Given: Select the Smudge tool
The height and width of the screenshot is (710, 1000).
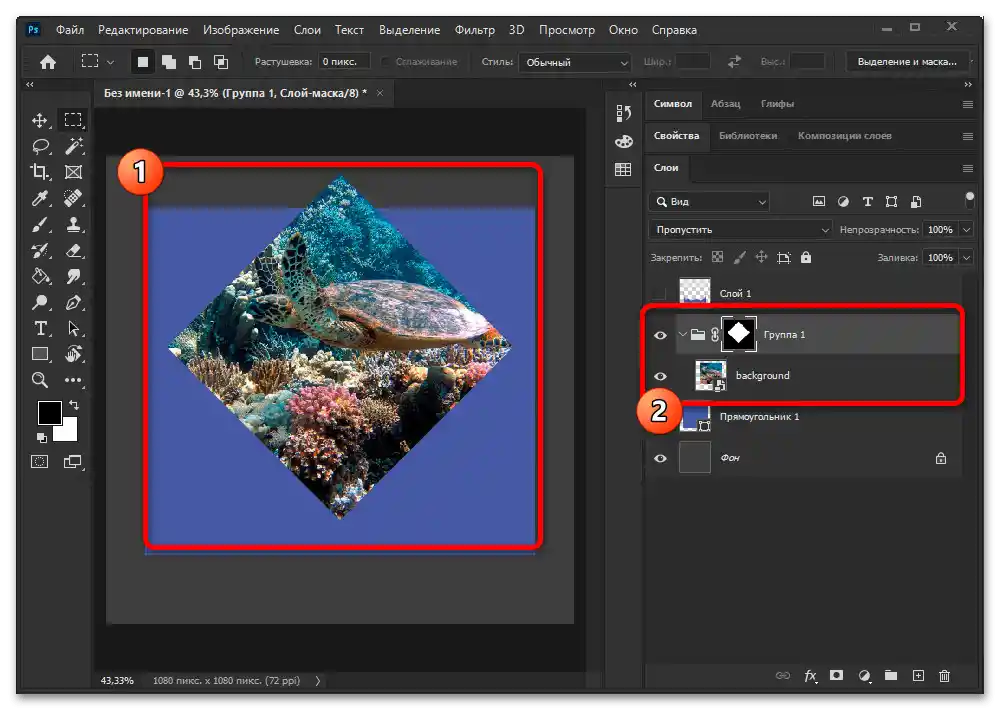Looking at the screenshot, I should 73,276.
